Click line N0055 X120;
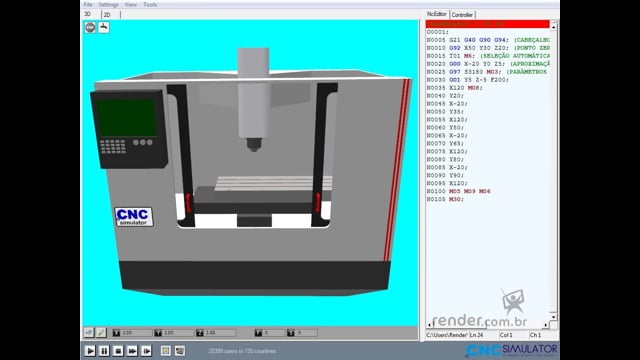 (x=447, y=120)
